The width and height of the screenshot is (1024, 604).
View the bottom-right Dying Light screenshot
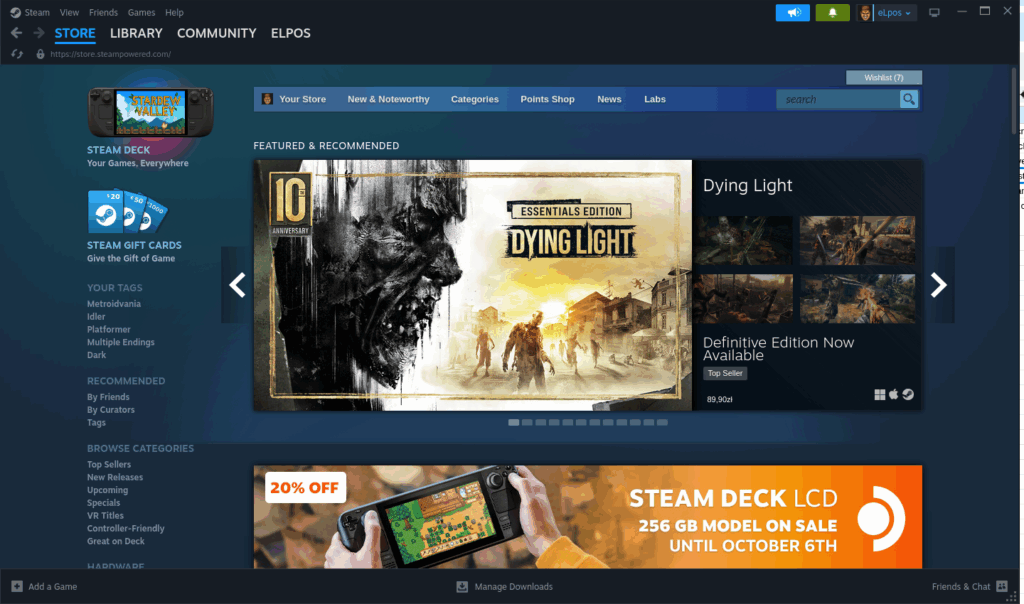pos(857,298)
